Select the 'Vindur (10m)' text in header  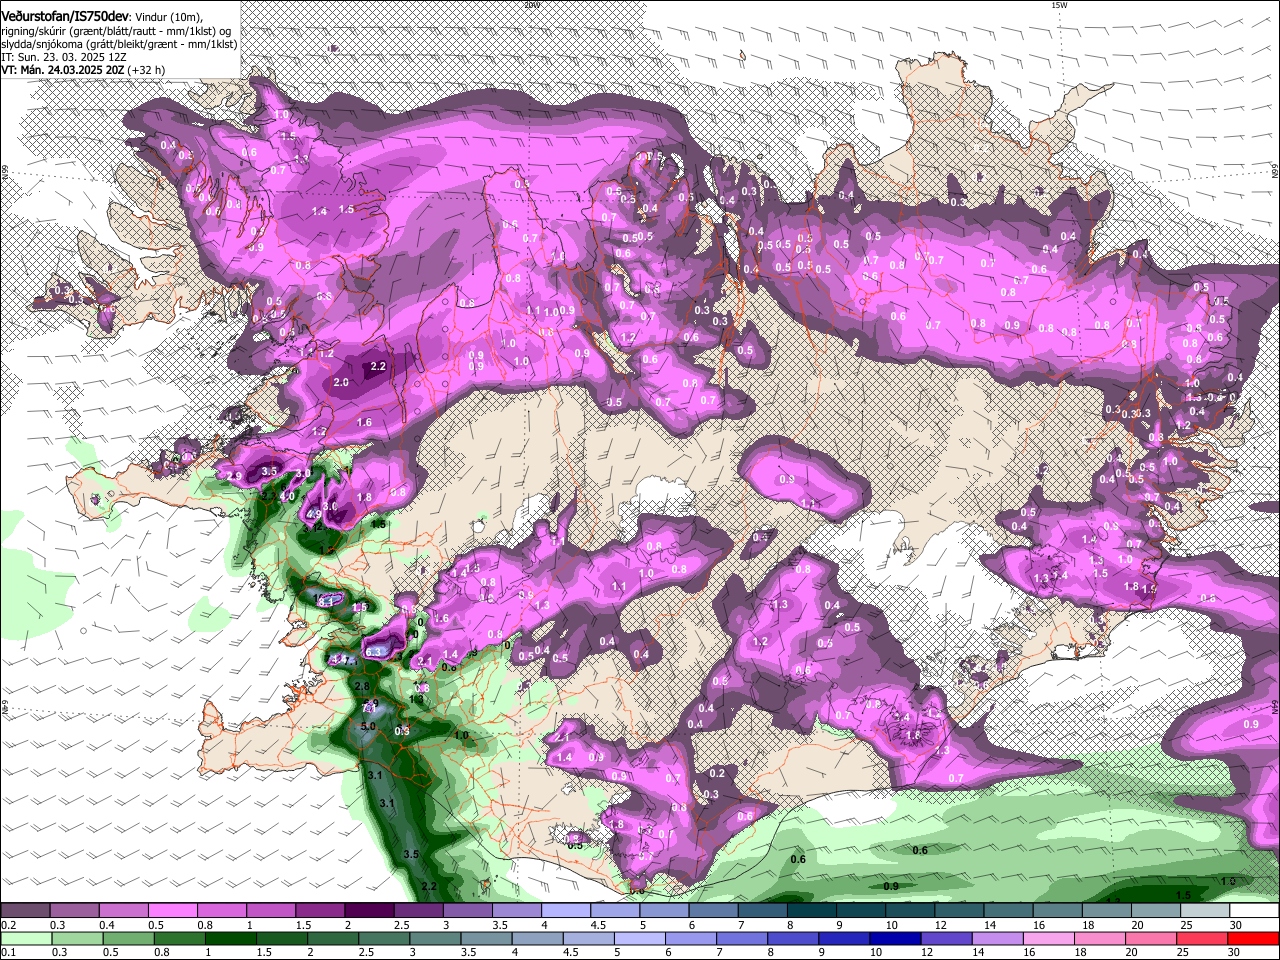coord(169,18)
